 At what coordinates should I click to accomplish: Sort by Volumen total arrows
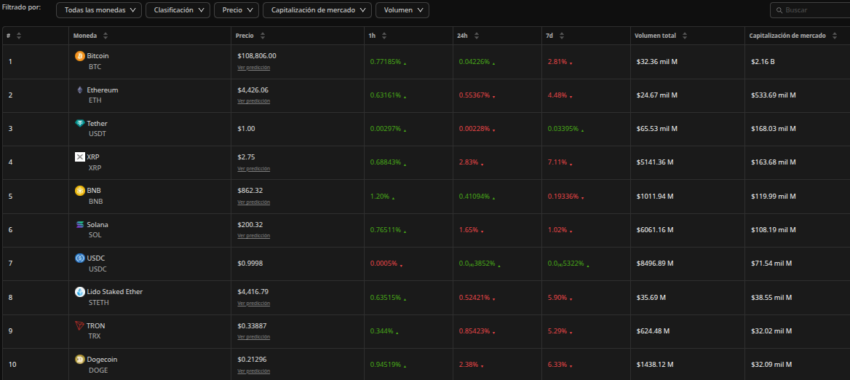(685, 36)
